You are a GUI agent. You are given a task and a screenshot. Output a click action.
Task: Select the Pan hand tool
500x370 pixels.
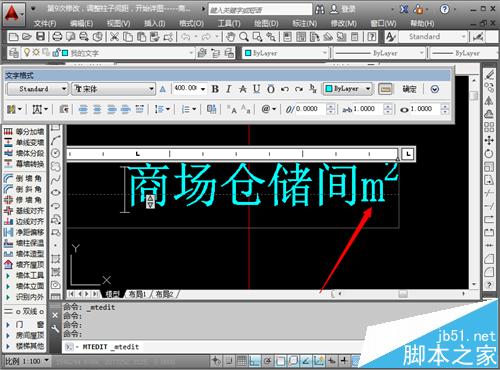[230, 37]
